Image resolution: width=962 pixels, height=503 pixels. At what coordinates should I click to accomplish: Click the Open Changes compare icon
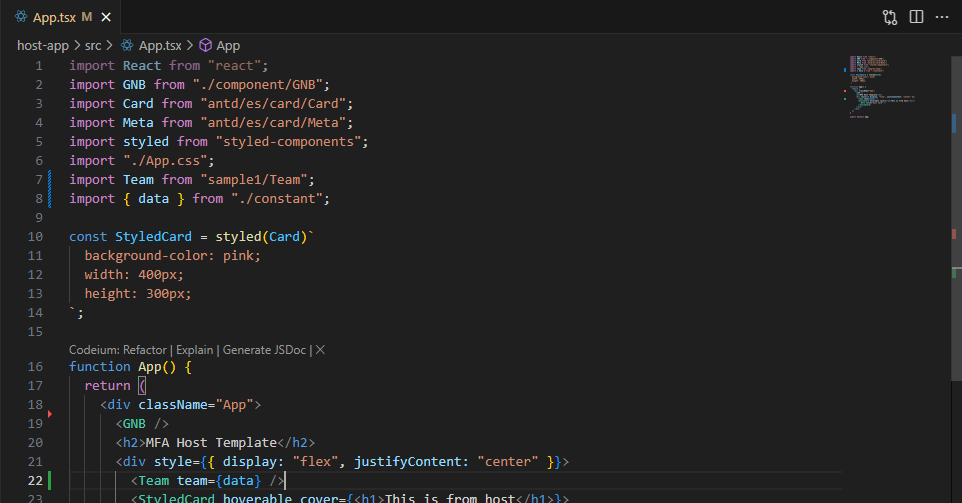tap(890, 17)
